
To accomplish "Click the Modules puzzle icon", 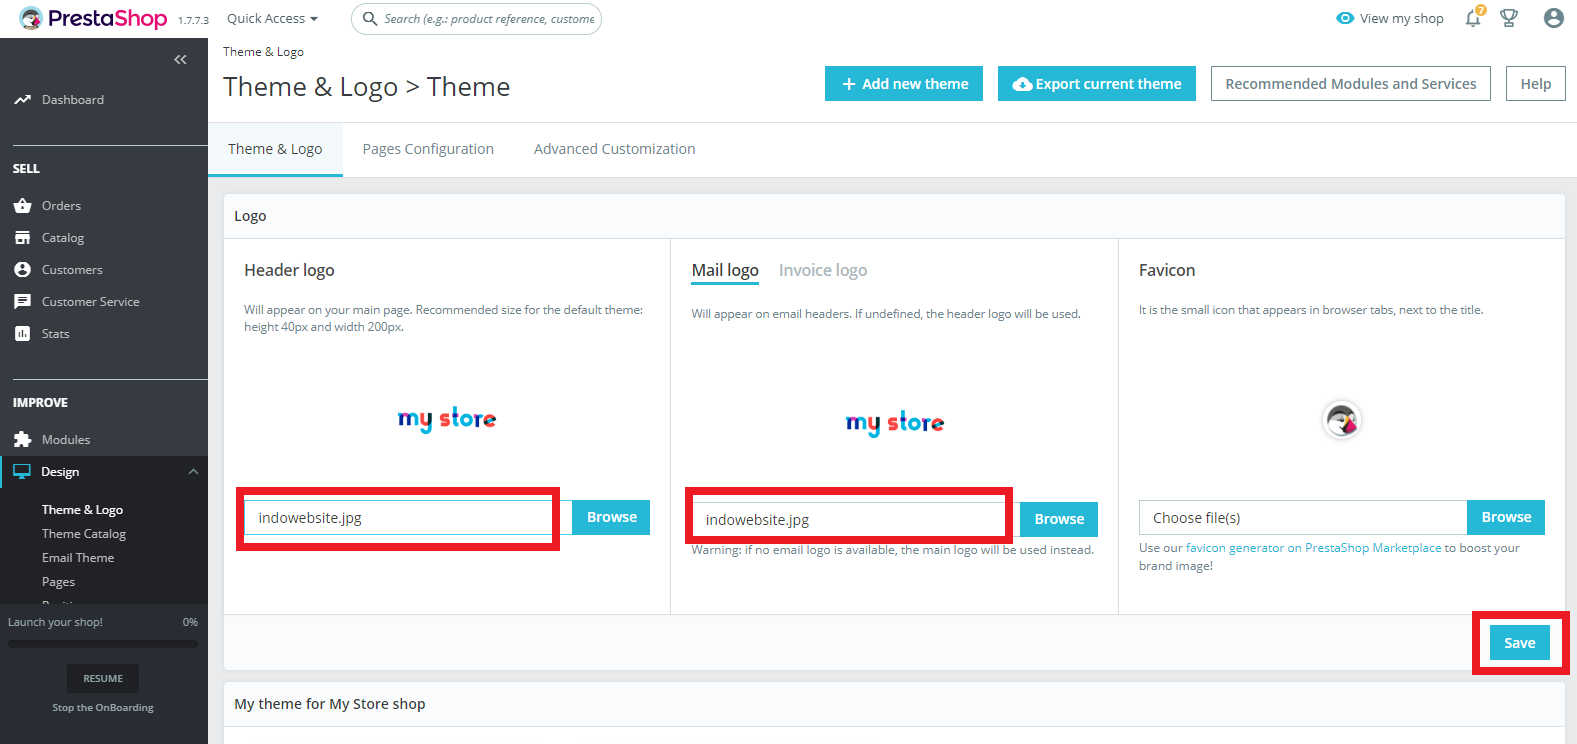I will 22,440.
